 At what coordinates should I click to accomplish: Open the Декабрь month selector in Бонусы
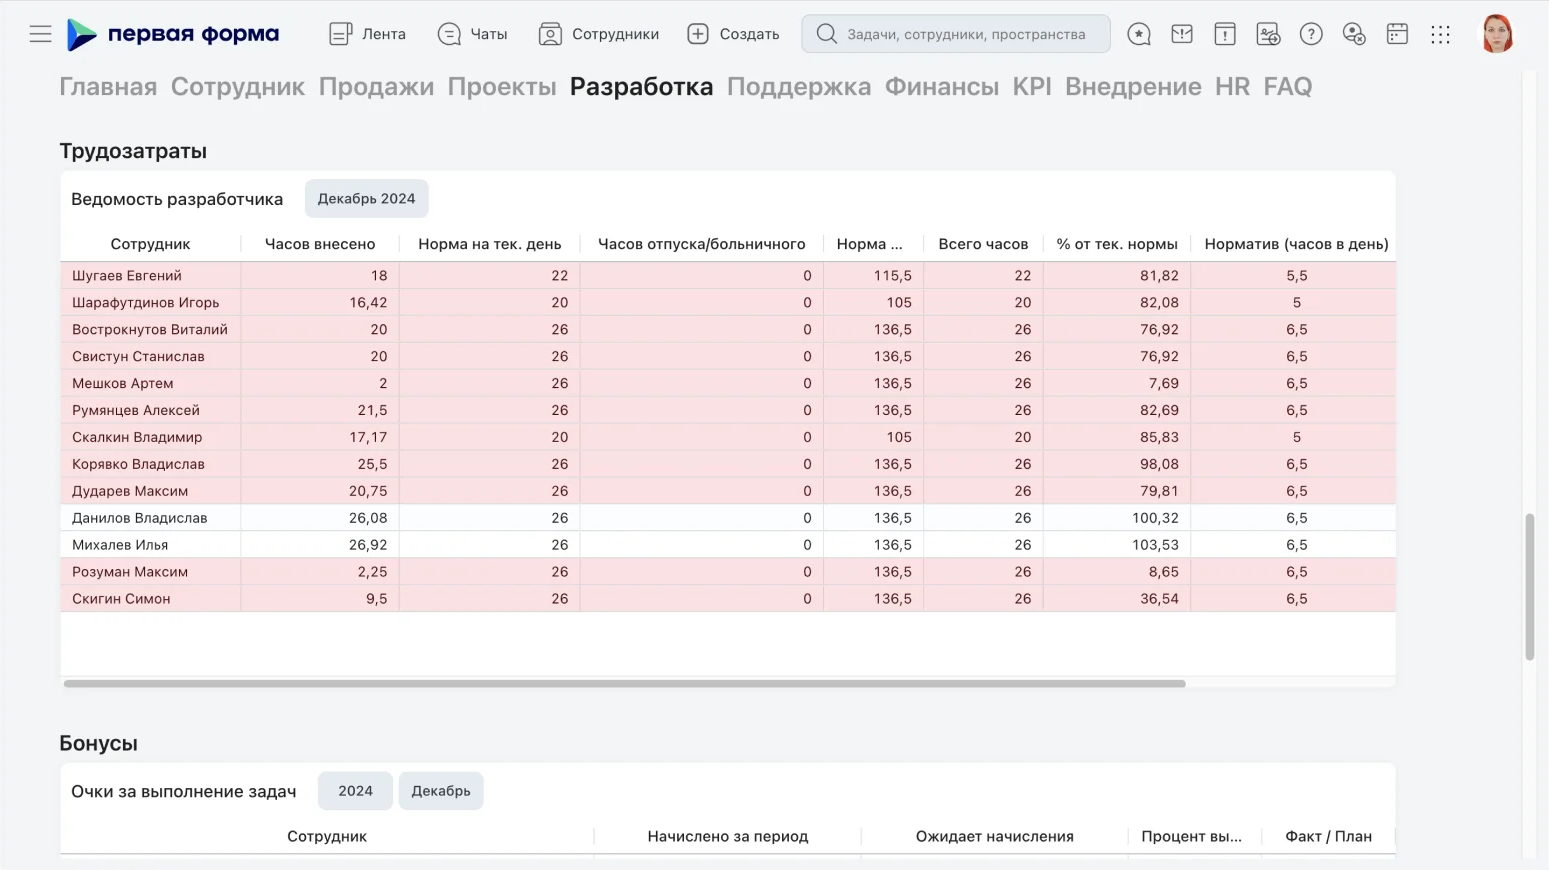click(x=441, y=791)
